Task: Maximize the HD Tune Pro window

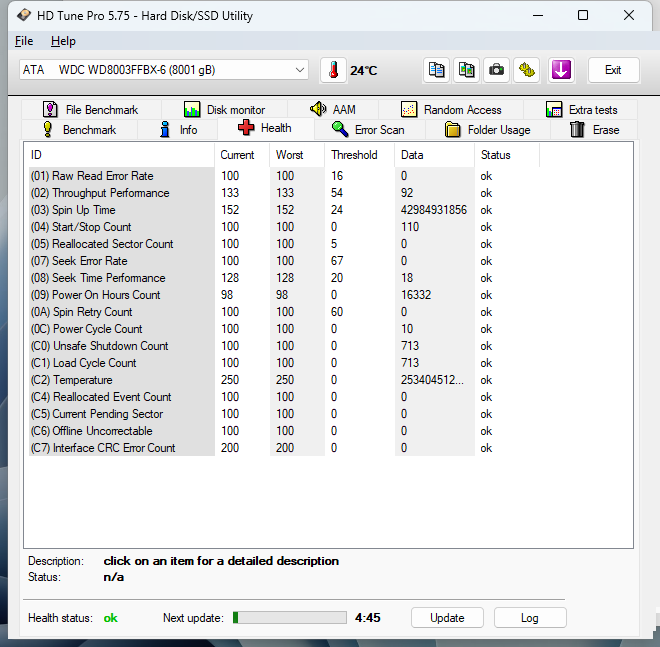Action: 583,16
